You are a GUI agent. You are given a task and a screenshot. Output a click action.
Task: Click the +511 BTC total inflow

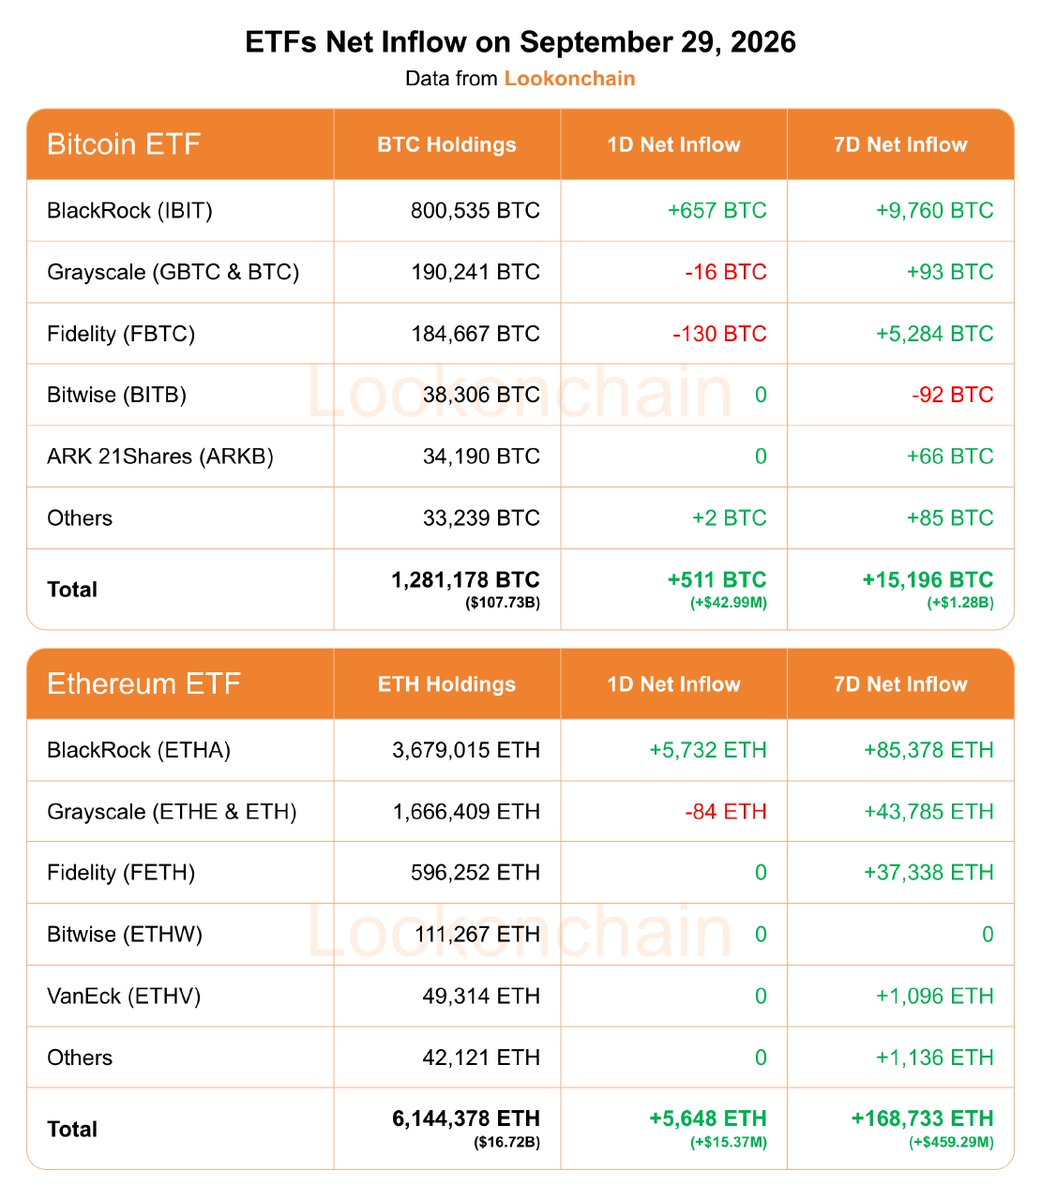click(717, 580)
